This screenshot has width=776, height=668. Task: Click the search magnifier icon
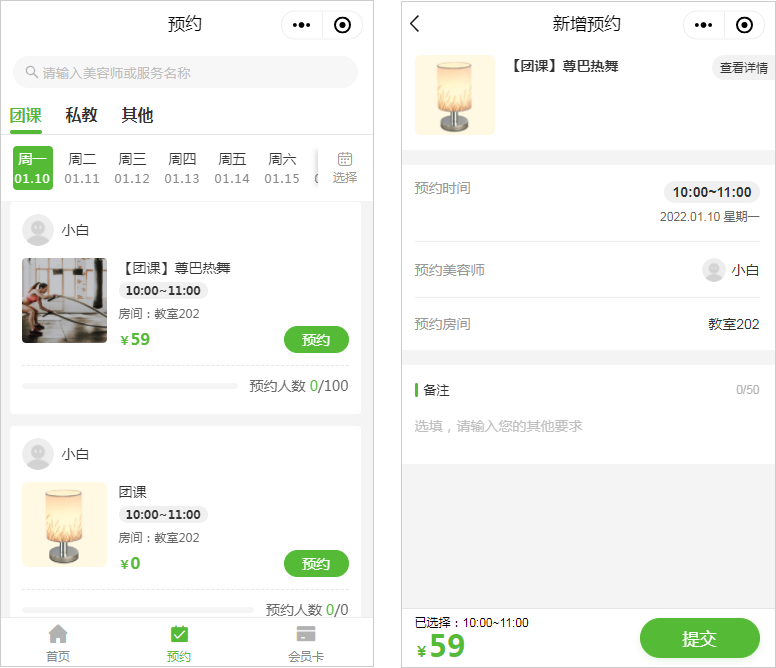click(x=31, y=72)
